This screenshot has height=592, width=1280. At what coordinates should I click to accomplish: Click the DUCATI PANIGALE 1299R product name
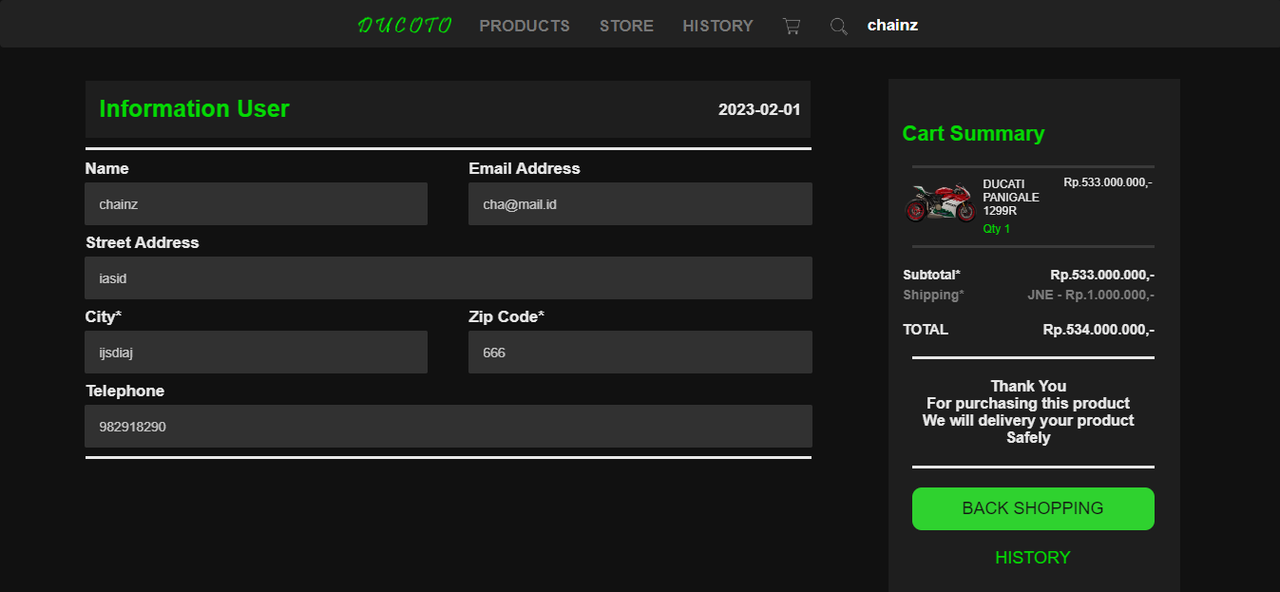click(x=1011, y=198)
